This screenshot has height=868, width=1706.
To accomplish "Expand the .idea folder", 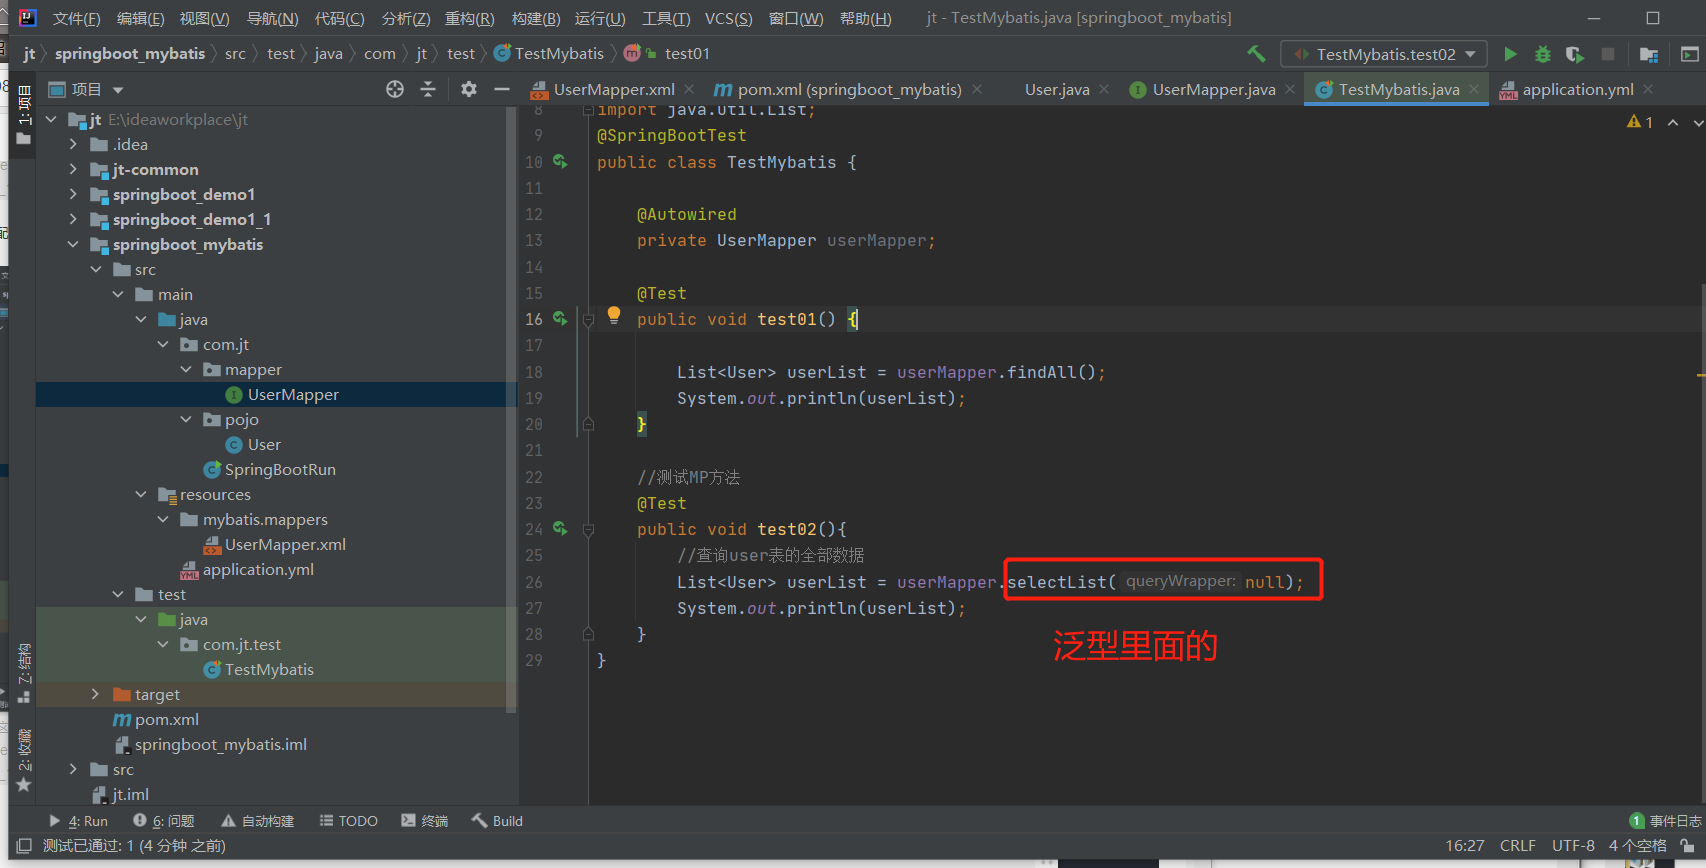I will click(x=73, y=144).
